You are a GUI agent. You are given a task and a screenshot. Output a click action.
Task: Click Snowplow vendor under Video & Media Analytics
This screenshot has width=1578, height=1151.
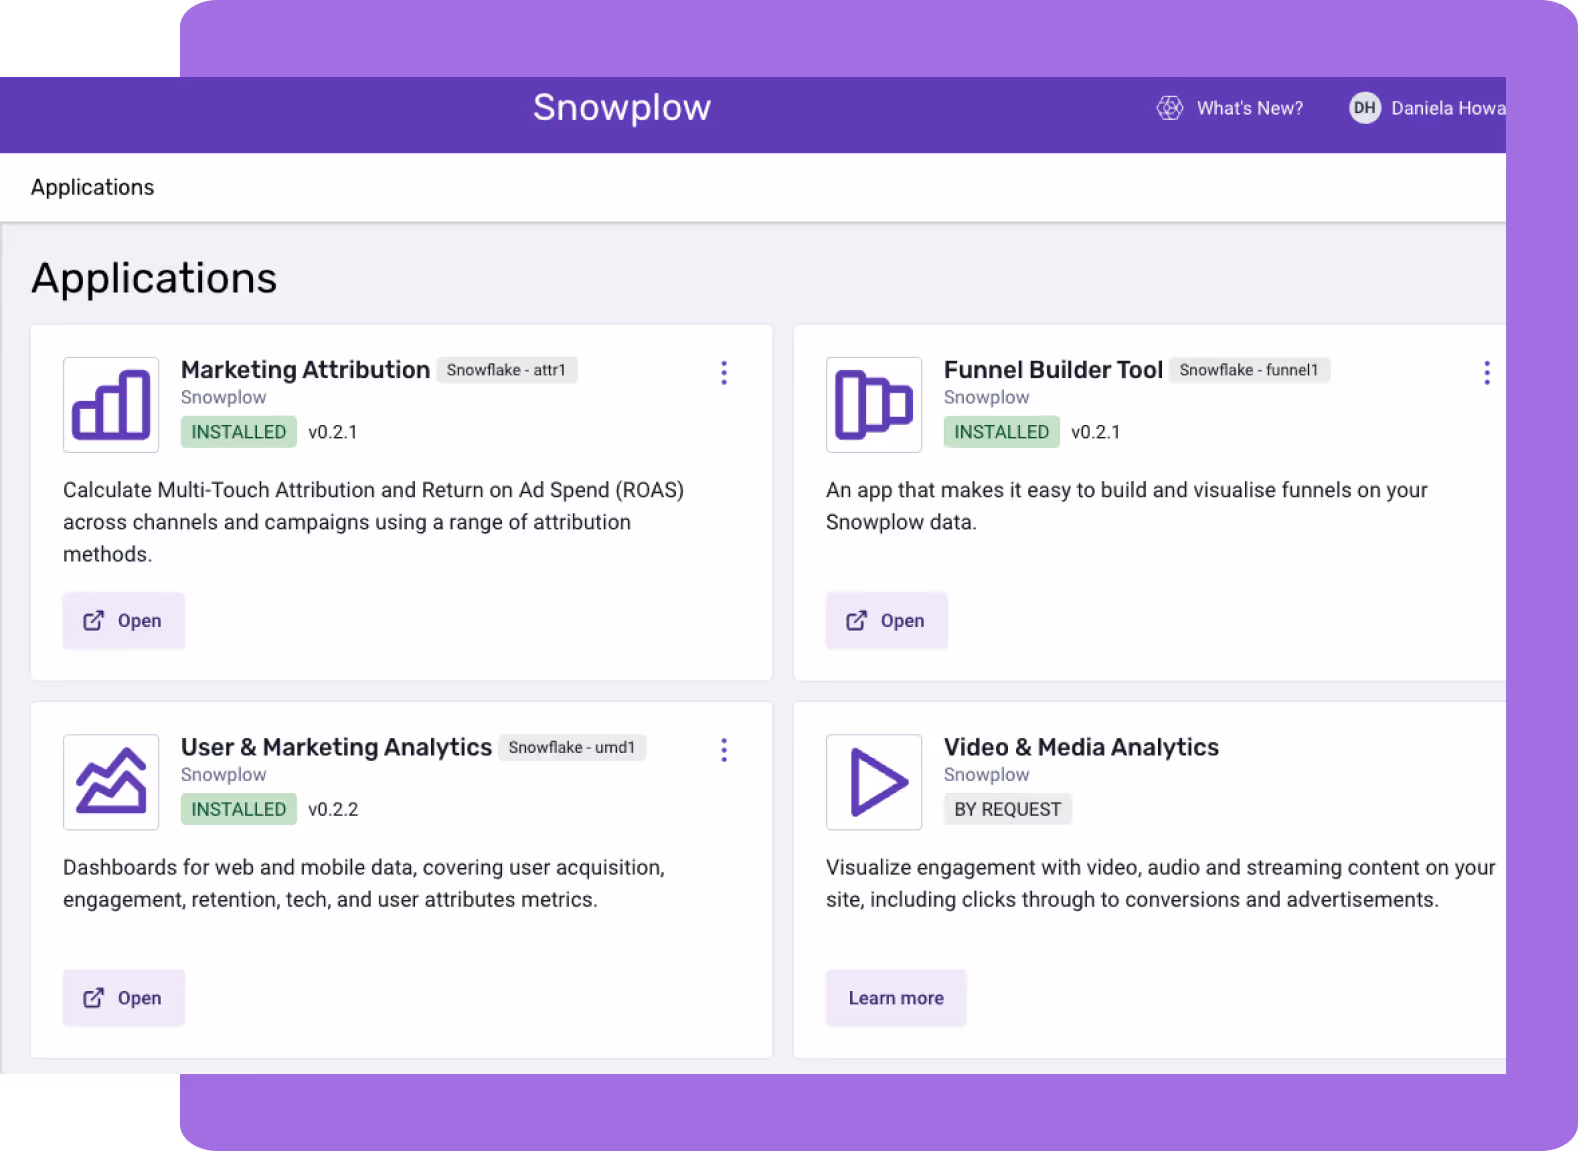(987, 774)
